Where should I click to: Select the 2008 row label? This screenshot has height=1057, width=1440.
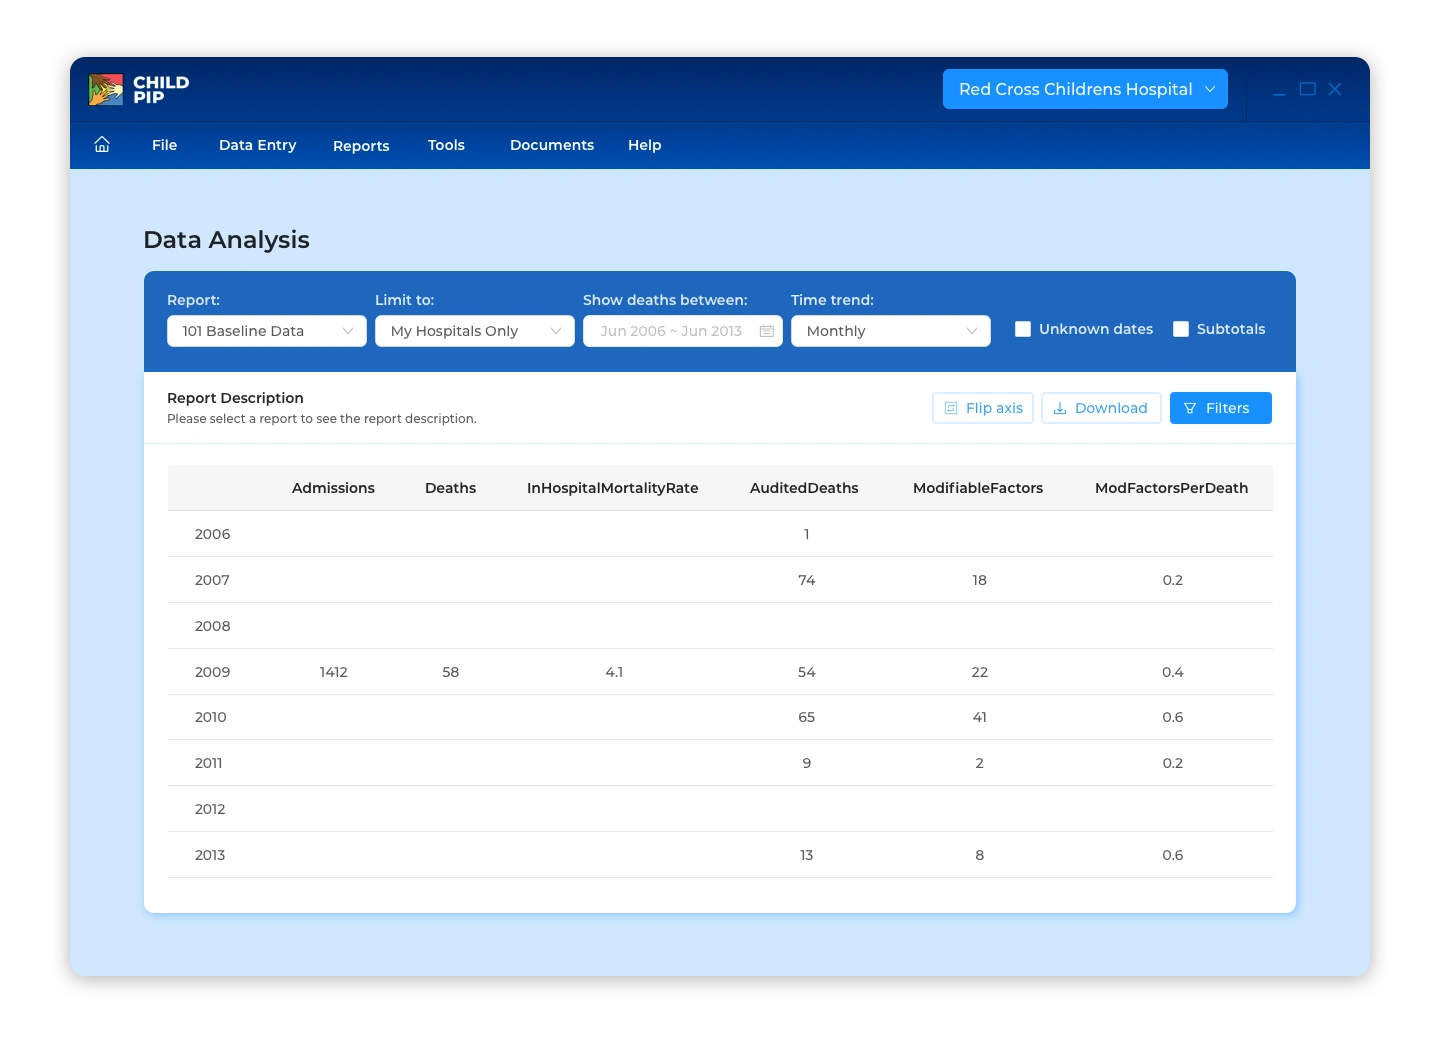(212, 626)
